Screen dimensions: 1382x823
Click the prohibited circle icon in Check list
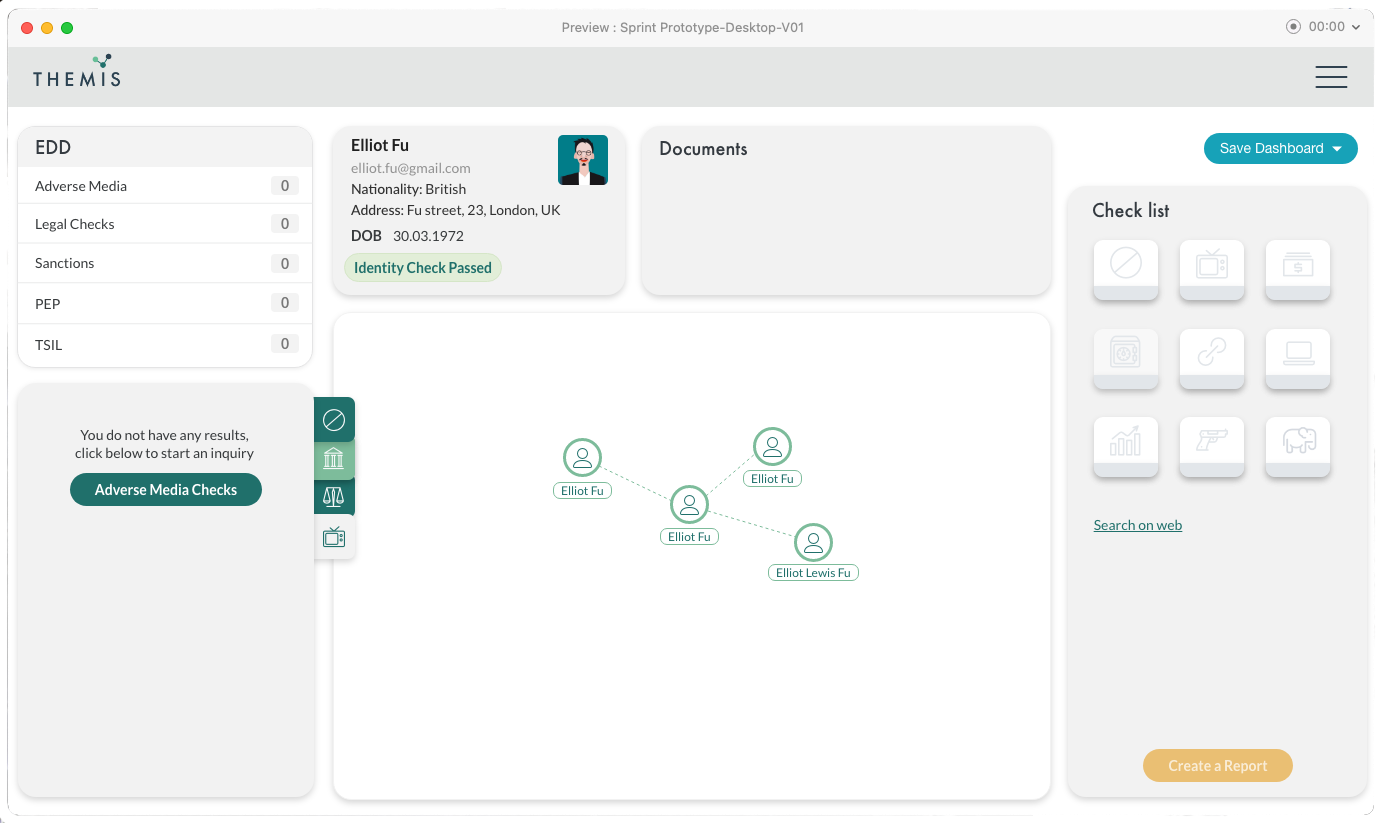pos(1125,266)
